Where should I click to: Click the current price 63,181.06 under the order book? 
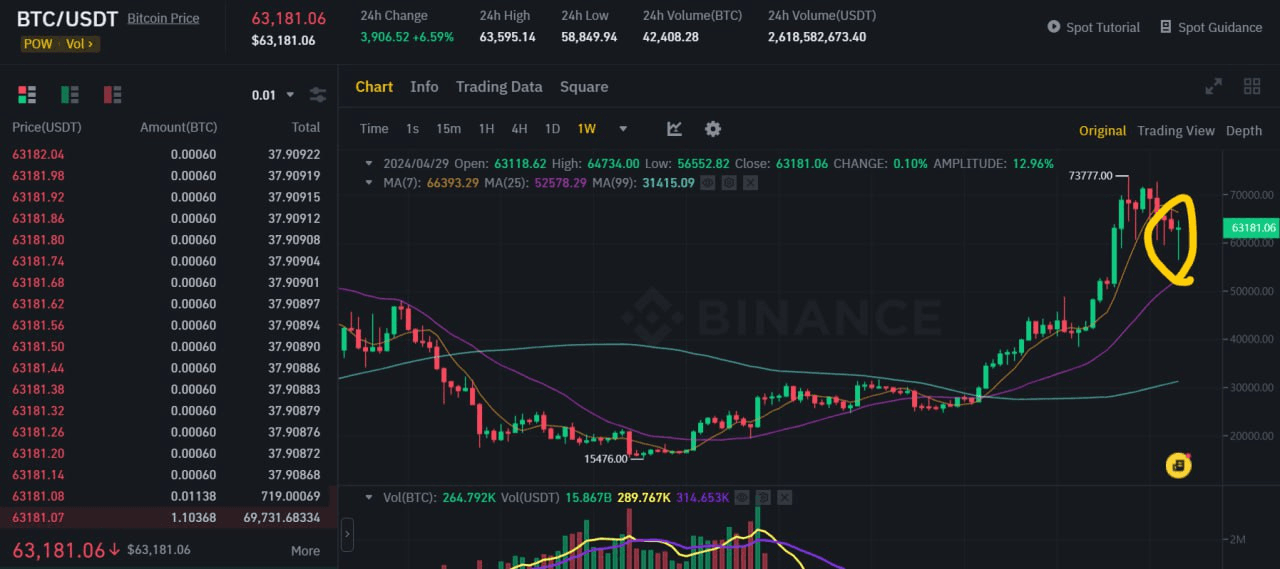click(x=59, y=550)
